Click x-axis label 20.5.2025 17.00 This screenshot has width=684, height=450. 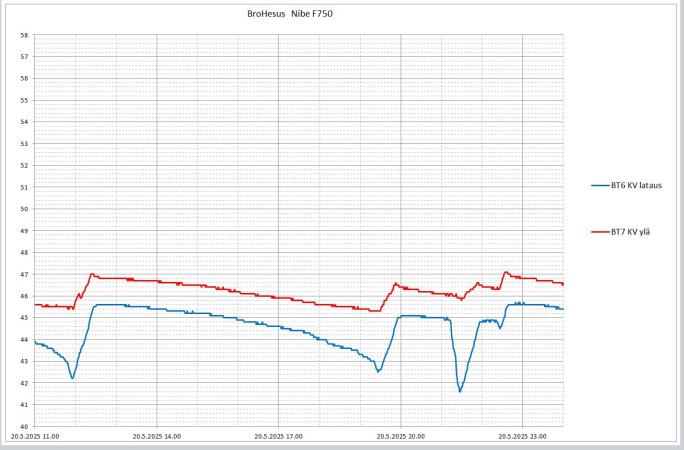[279, 436]
